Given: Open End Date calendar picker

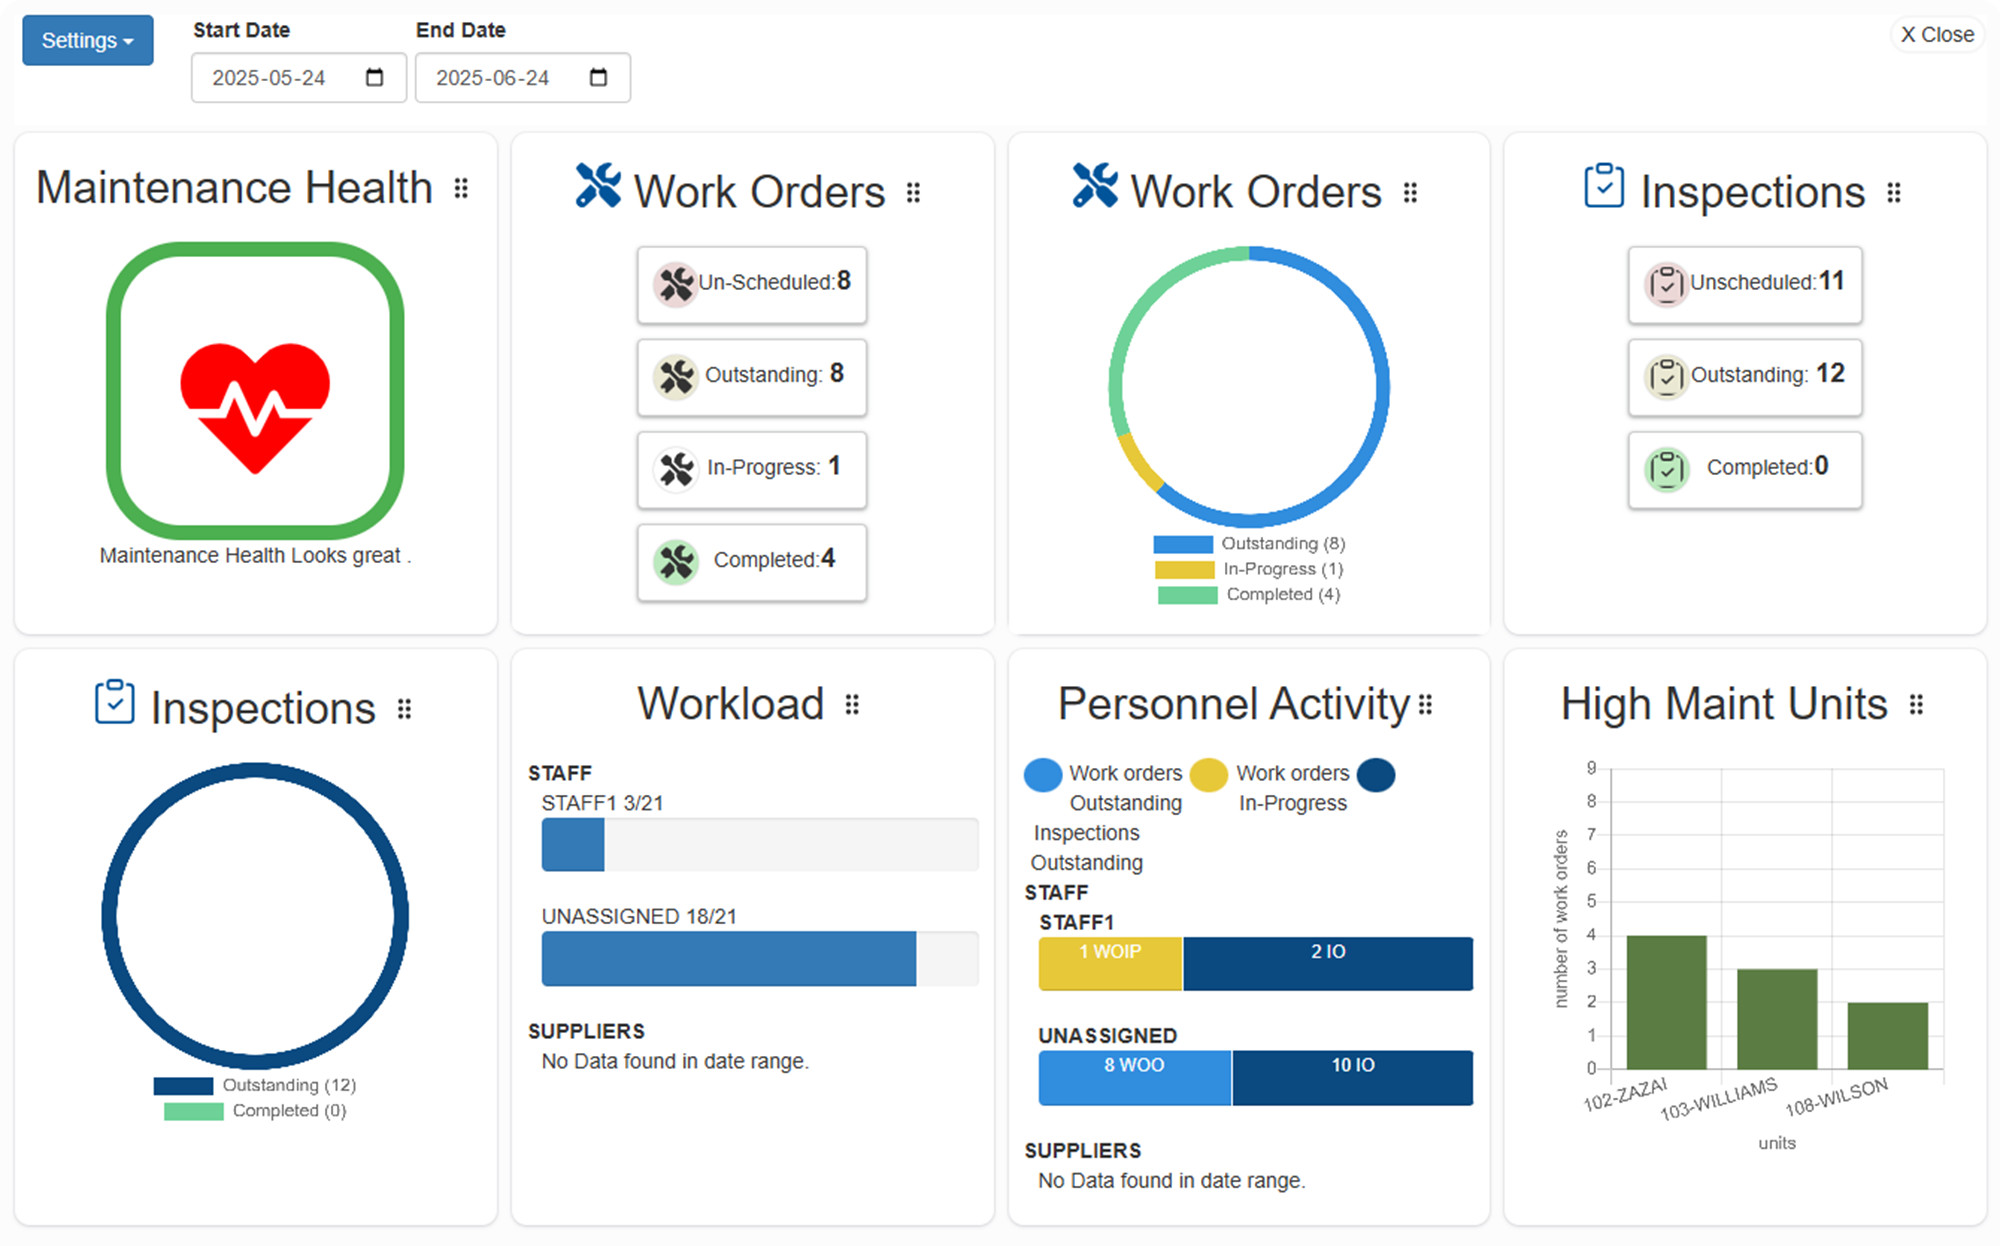Looking at the screenshot, I should [599, 78].
